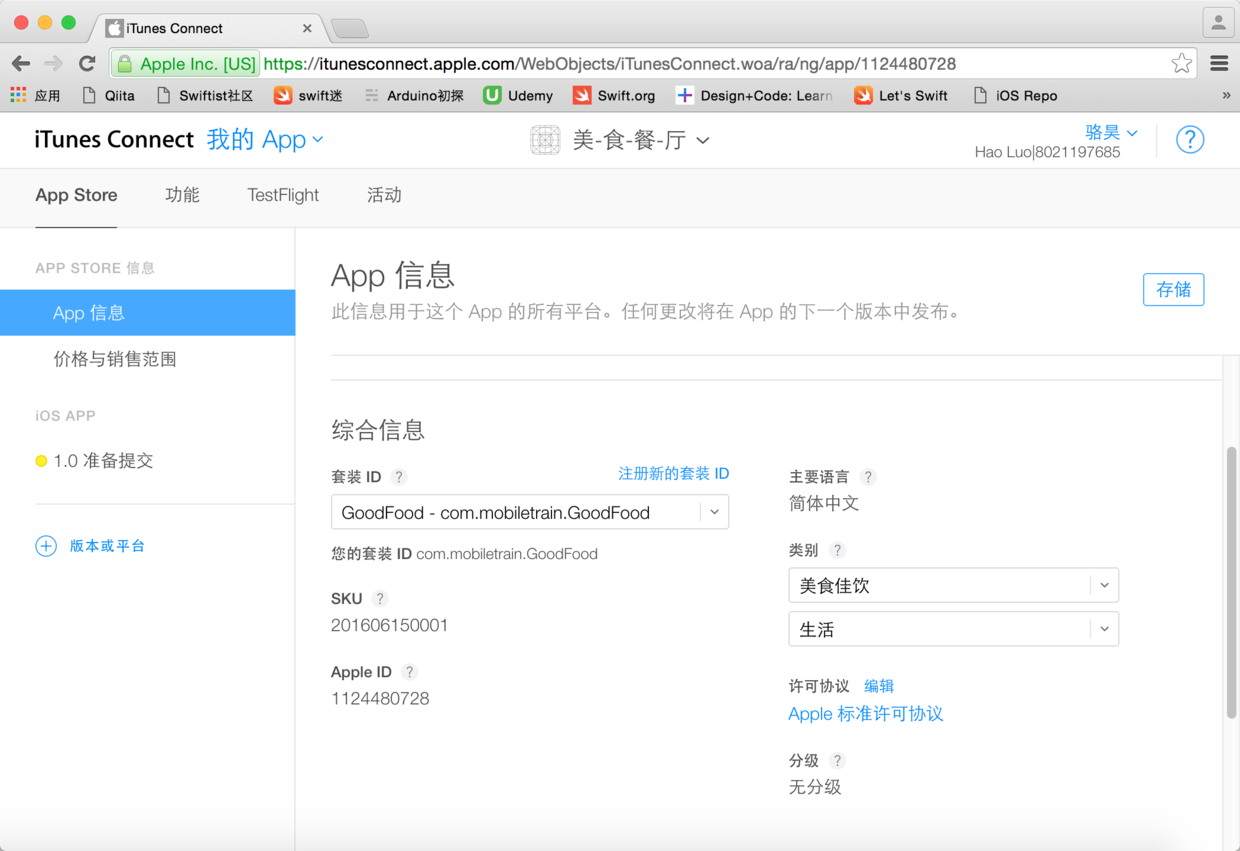Bookmark page with the star icon
Viewport: 1240px width, 851px height.
click(1182, 64)
